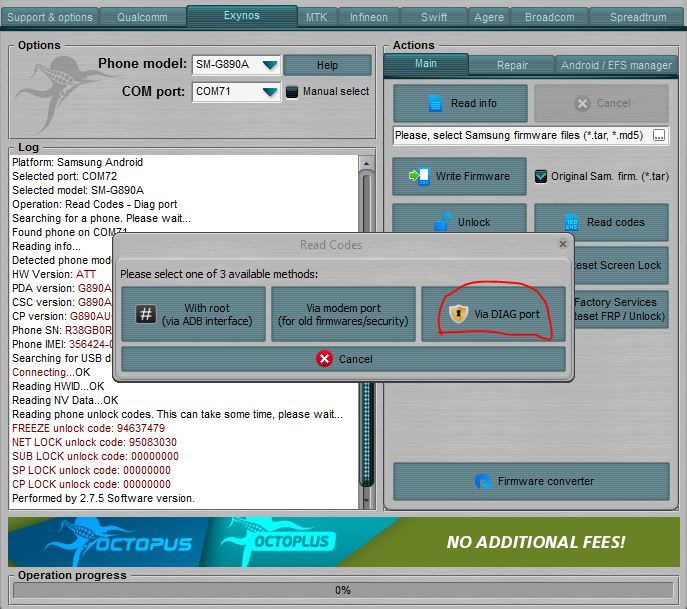687x609 pixels.
Task: Click the red X Cancel icon
Action: [x=325, y=359]
